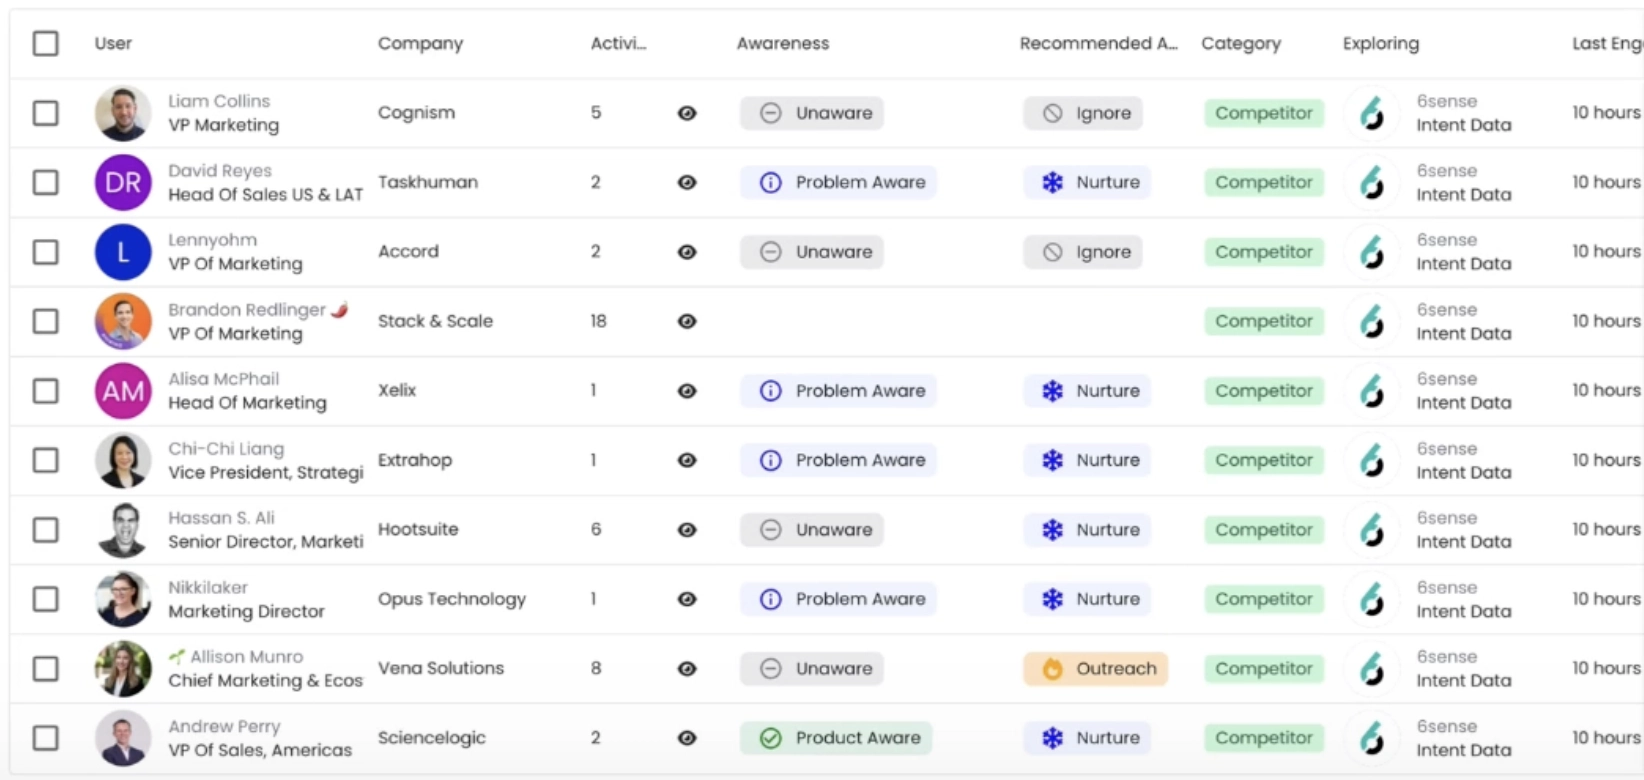Click eye icon in Opus Technology row
Viewport: 1644px width, 780px height.
coord(687,599)
